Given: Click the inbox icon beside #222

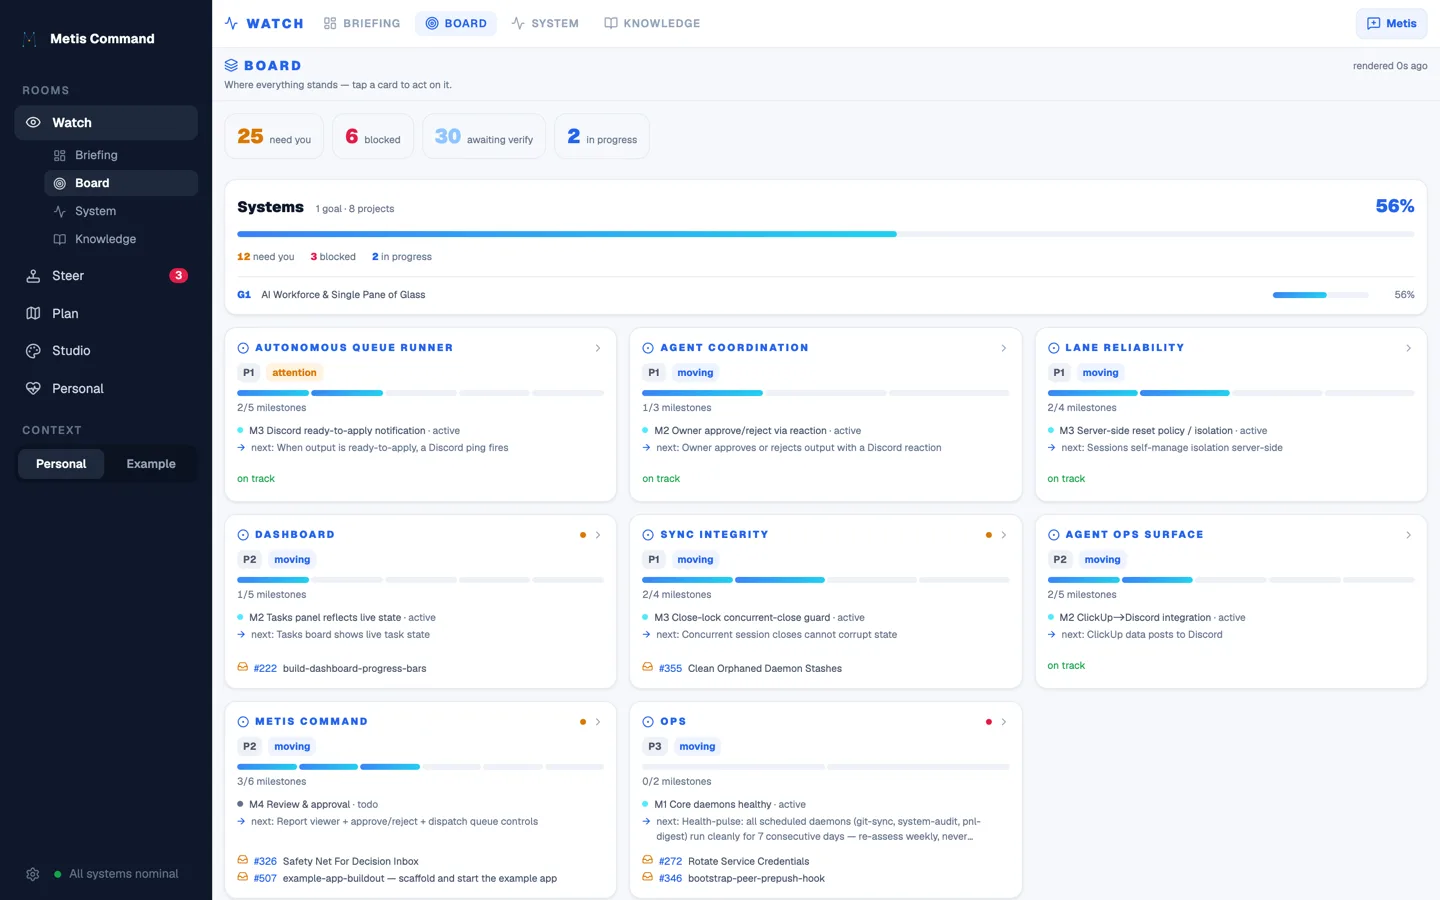Looking at the screenshot, I should 243,667.
